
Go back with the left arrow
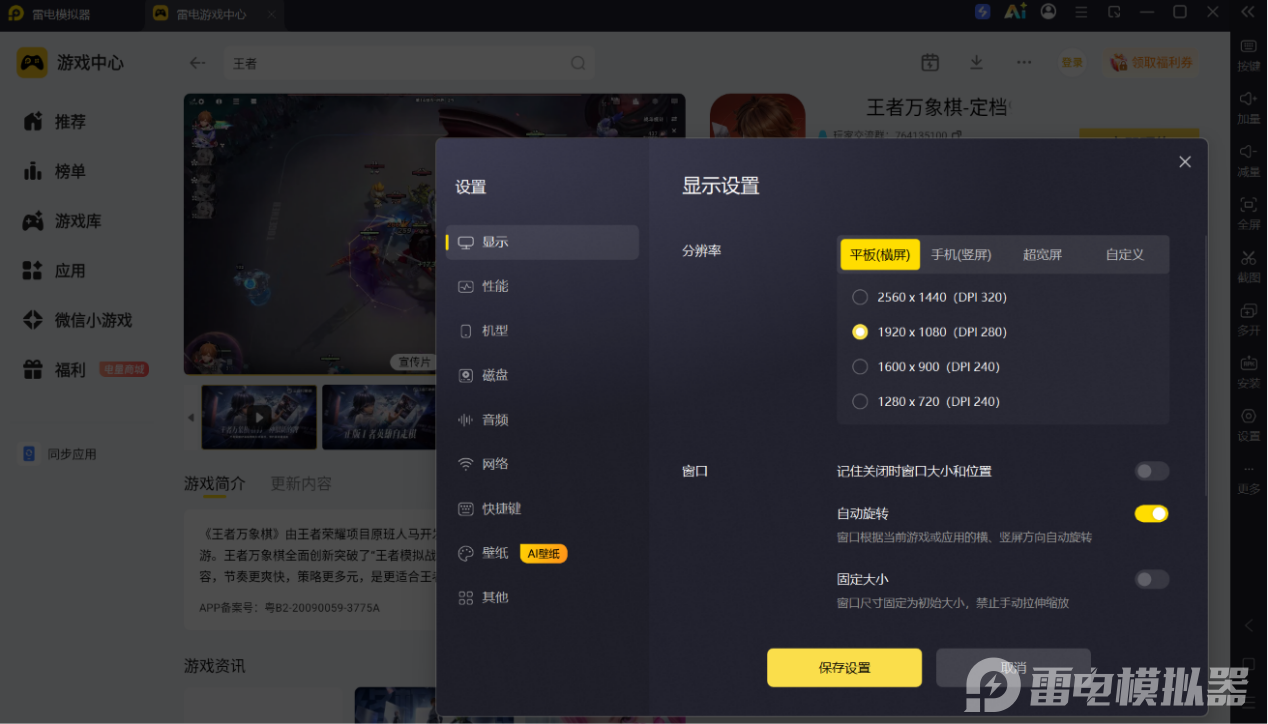pos(198,63)
